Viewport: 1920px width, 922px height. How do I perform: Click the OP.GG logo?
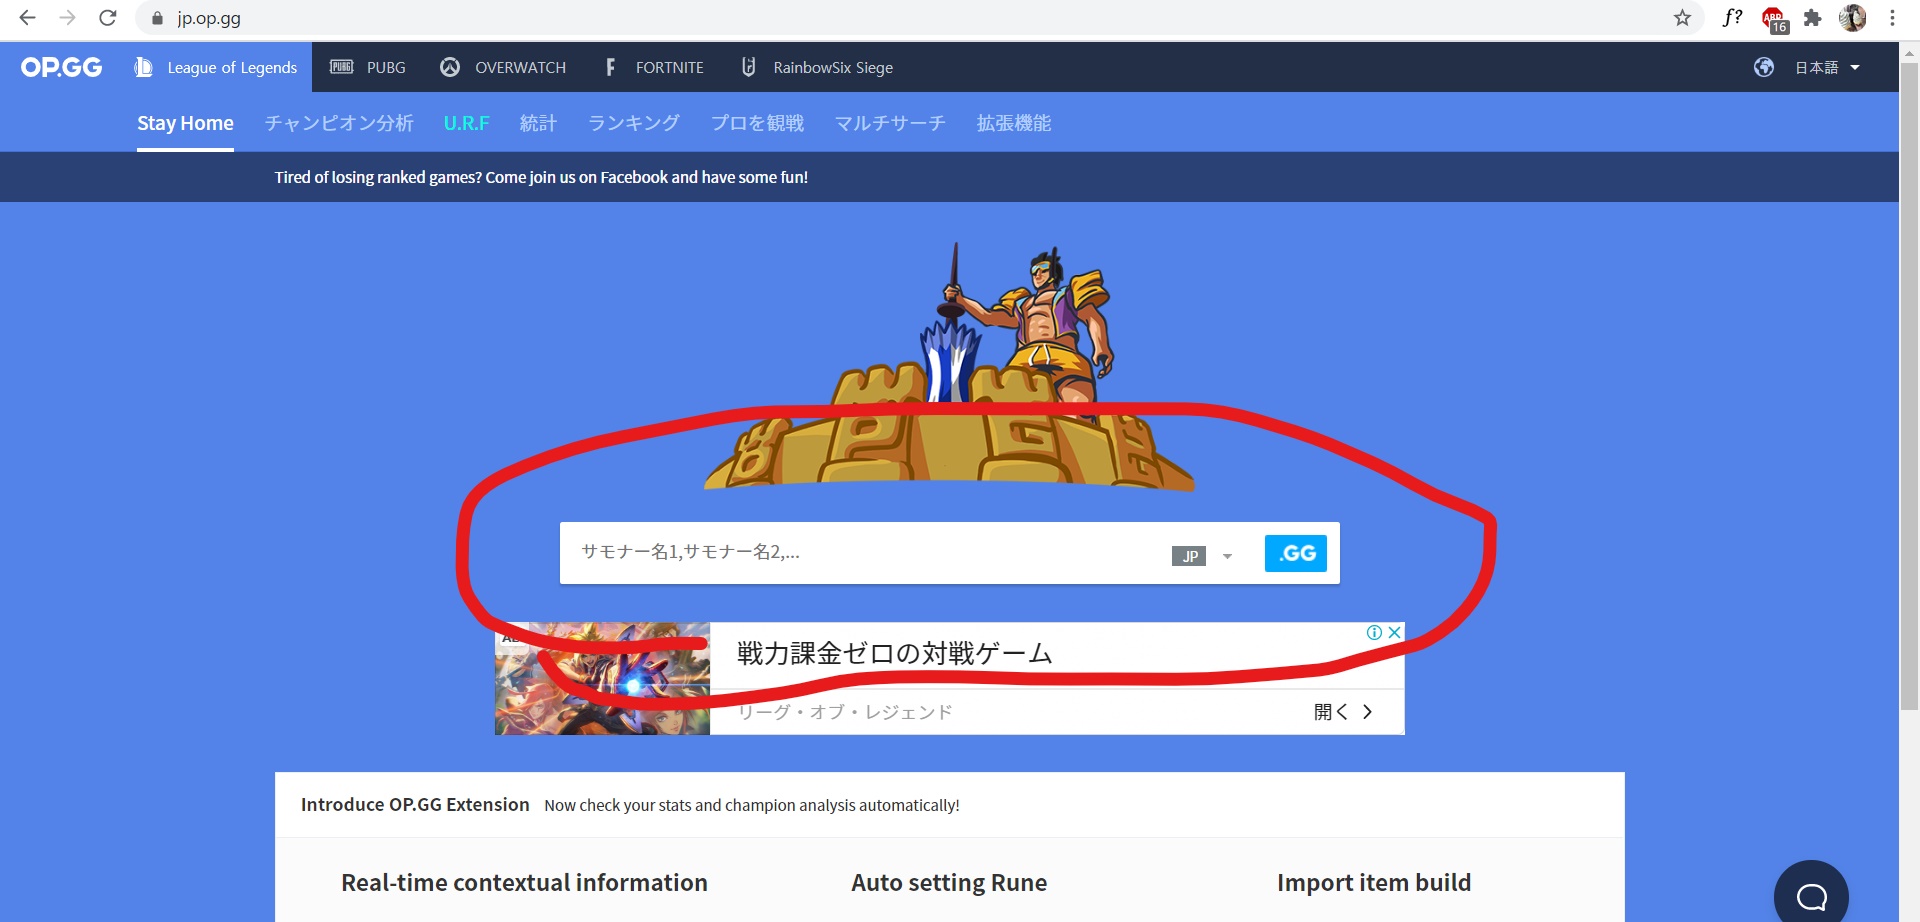tap(61, 67)
